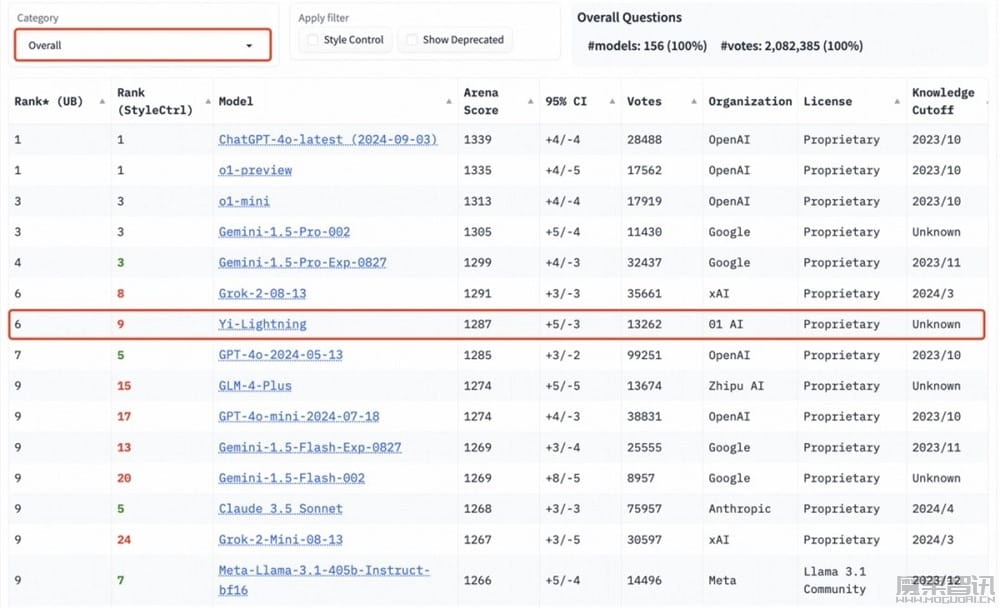
Task: Select votes value 13262
Action: (x=644, y=324)
